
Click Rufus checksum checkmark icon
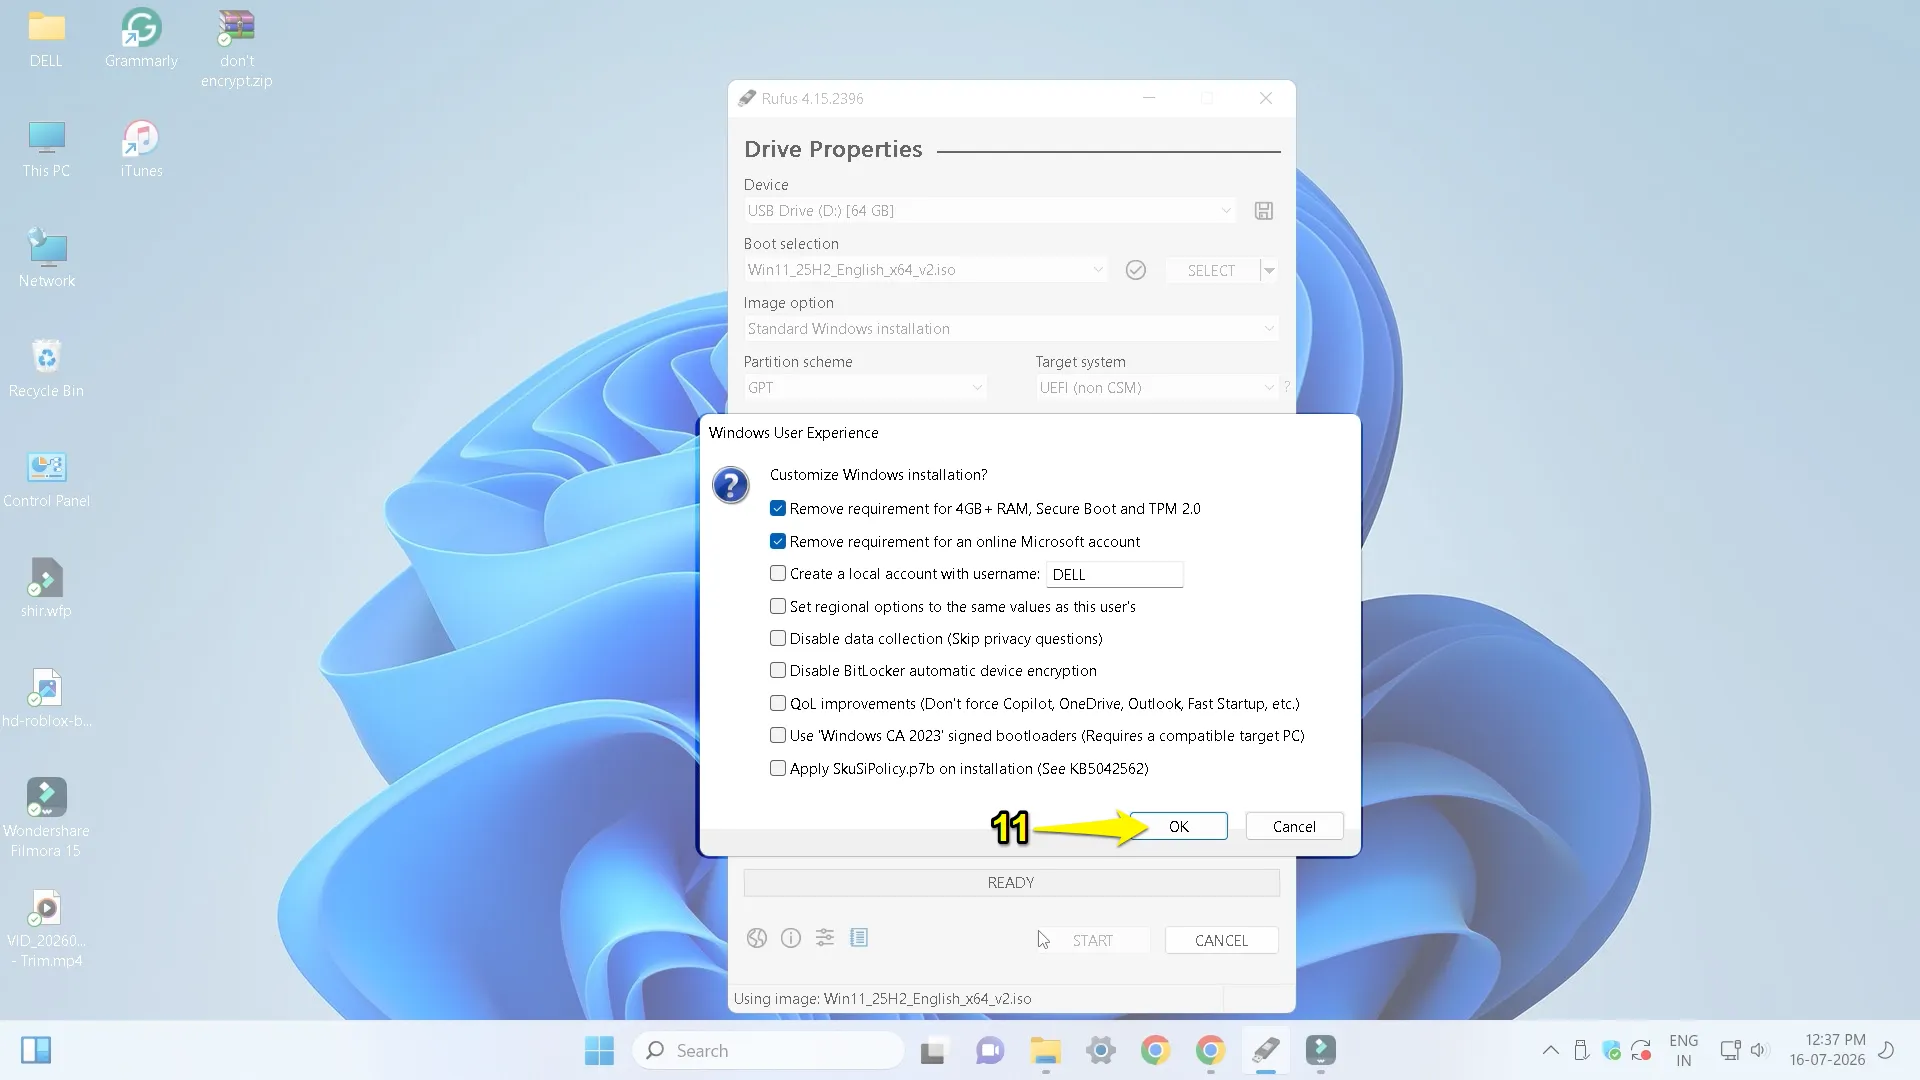(1135, 270)
